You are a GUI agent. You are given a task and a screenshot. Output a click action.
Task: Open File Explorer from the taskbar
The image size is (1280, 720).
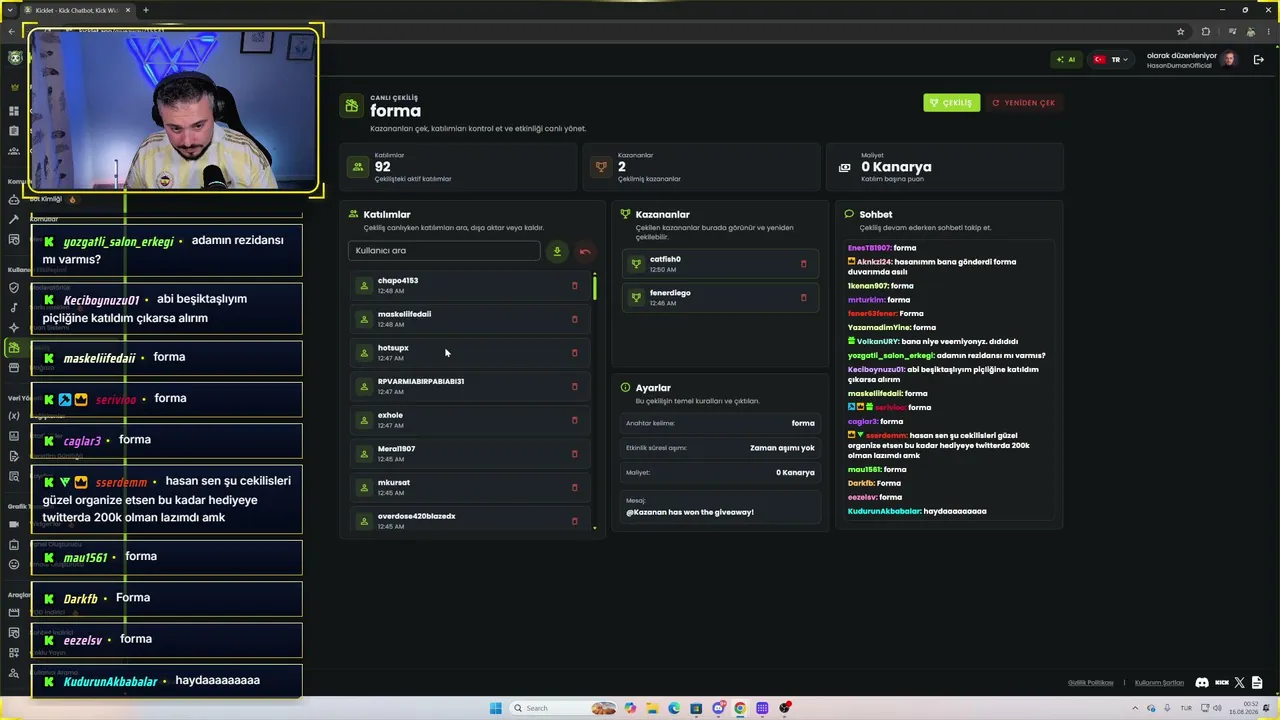point(652,709)
